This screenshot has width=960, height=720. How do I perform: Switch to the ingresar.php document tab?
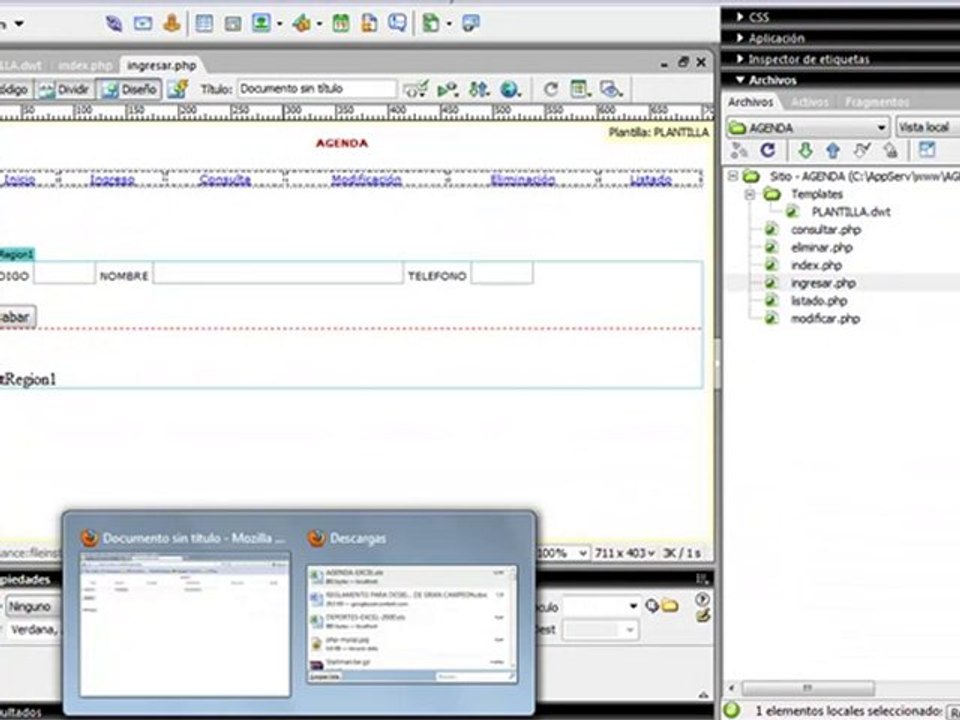[162, 66]
